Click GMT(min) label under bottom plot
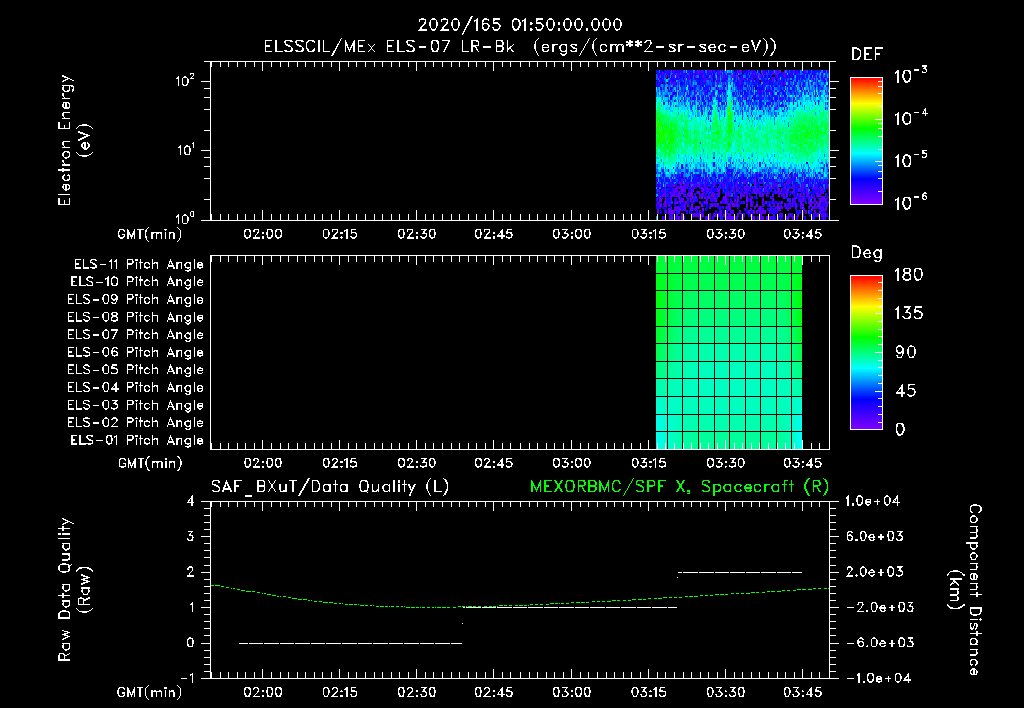Image resolution: width=1024 pixels, height=708 pixels. click(x=150, y=692)
